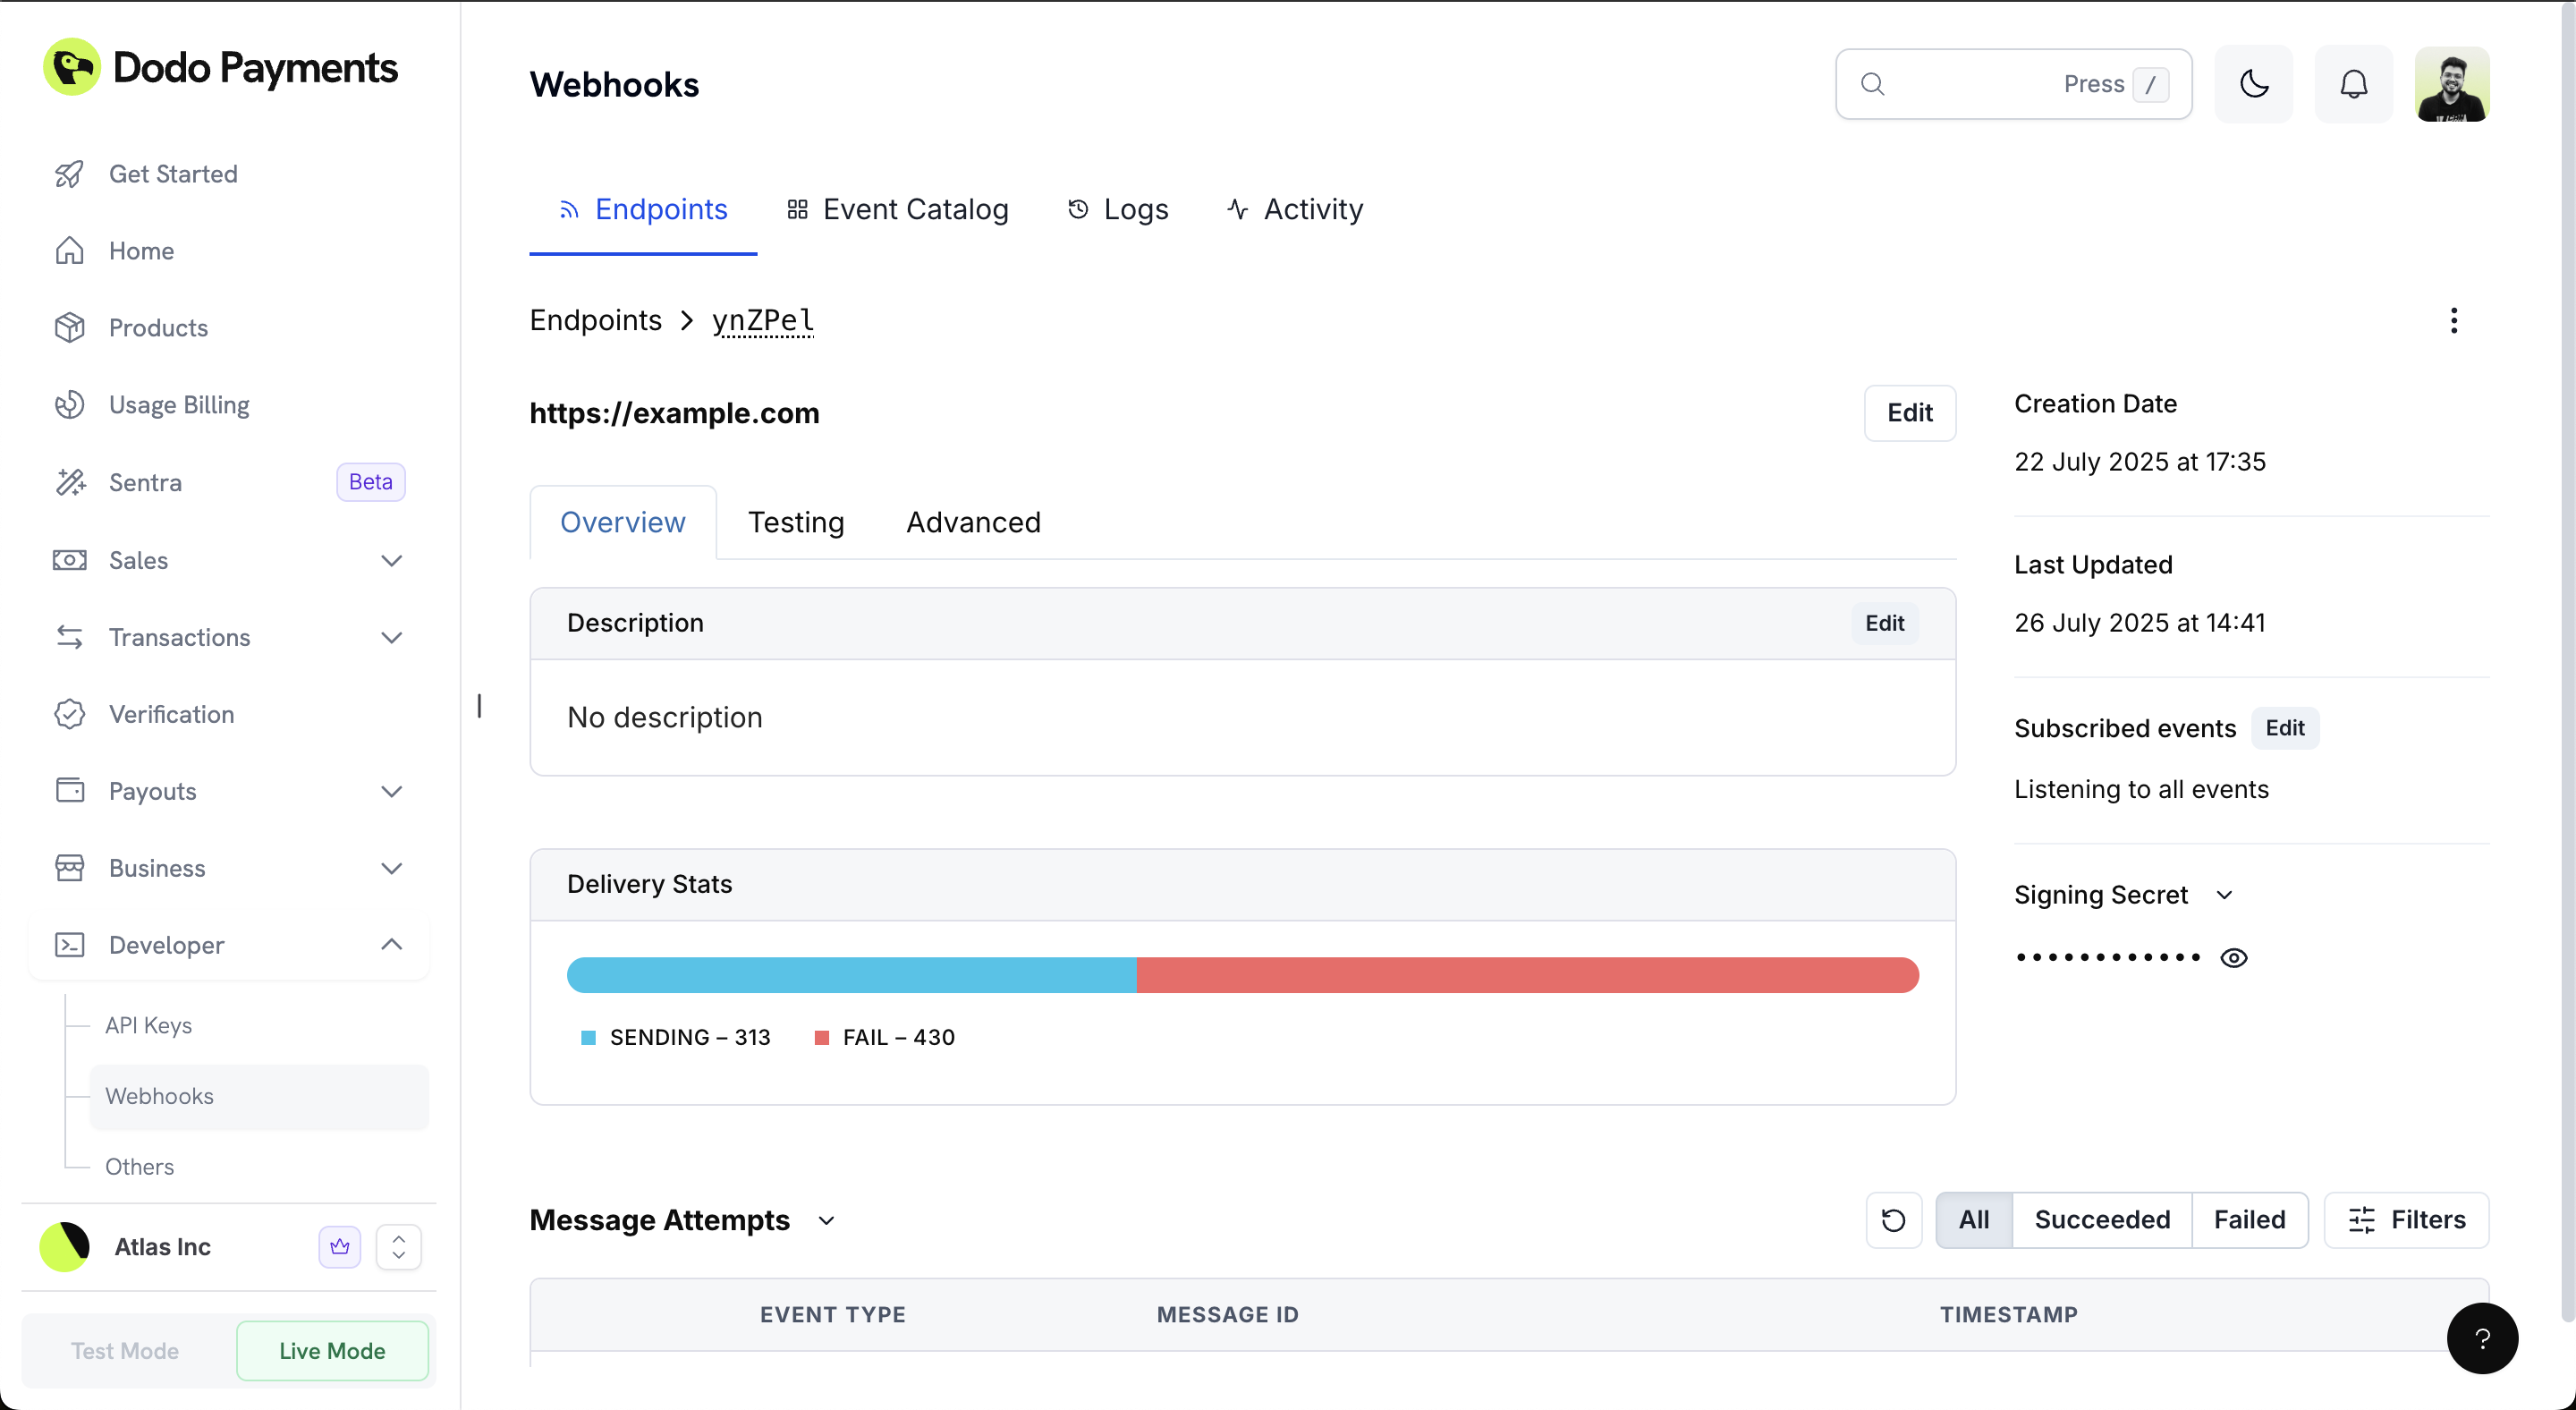2576x1410 pixels.
Task: Open the endpoint options kebab menu
Action: [2455, 320]
